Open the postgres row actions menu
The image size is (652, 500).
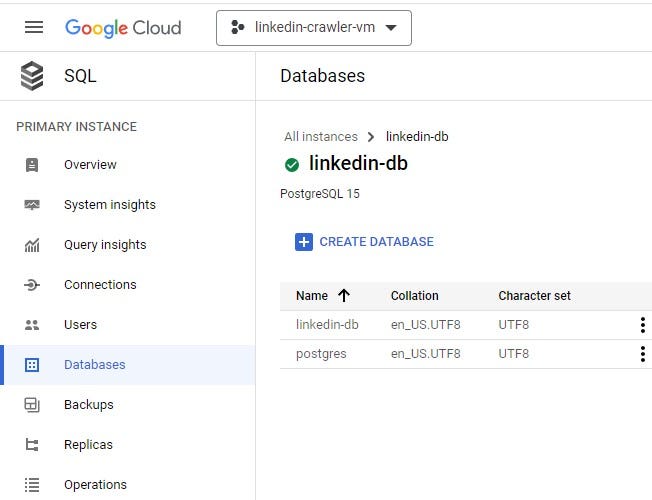(x=643, y=354)
